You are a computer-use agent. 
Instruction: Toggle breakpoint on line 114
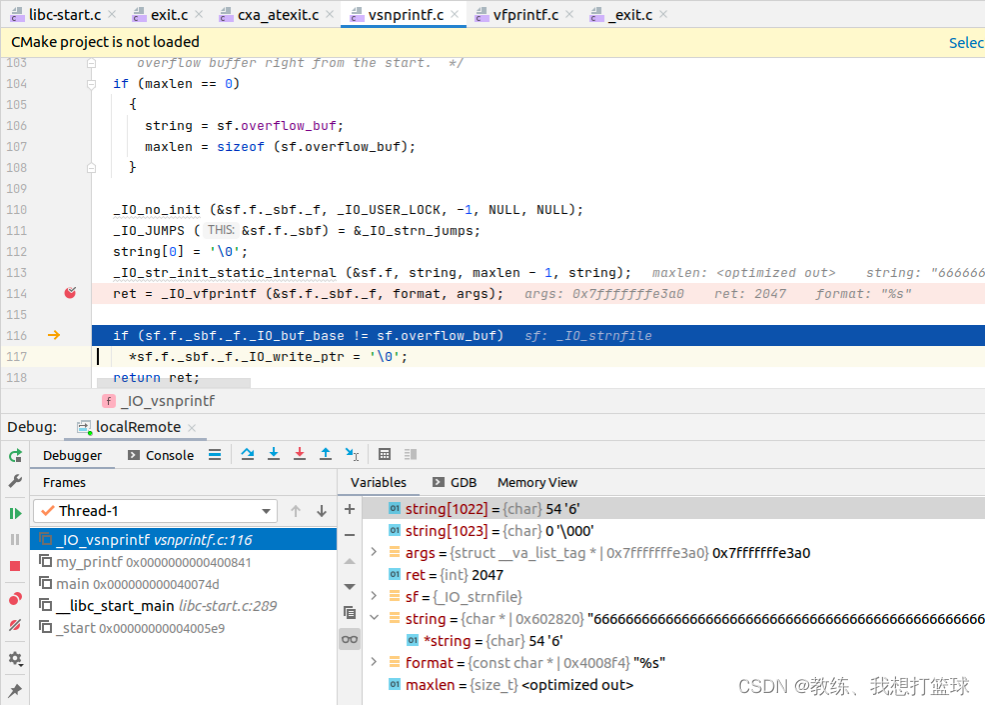(70, 293)
